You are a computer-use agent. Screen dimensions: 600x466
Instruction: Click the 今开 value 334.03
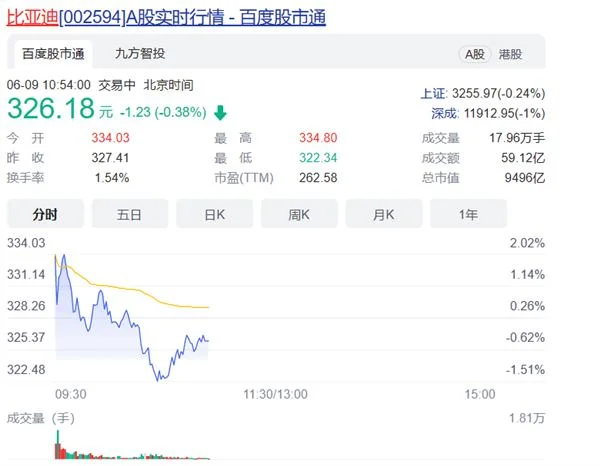tap(110, 138)
